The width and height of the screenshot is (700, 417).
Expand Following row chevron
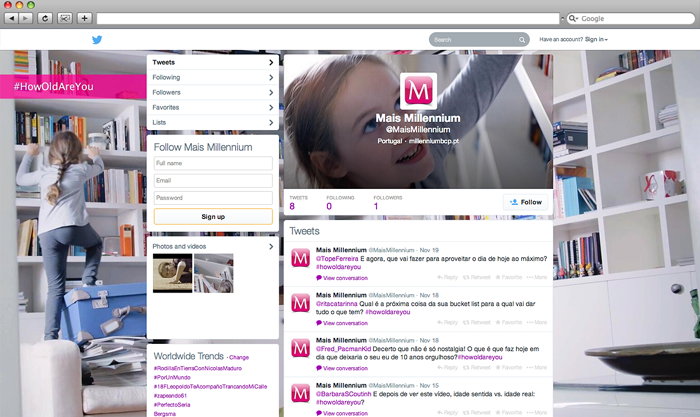(271, 77)
